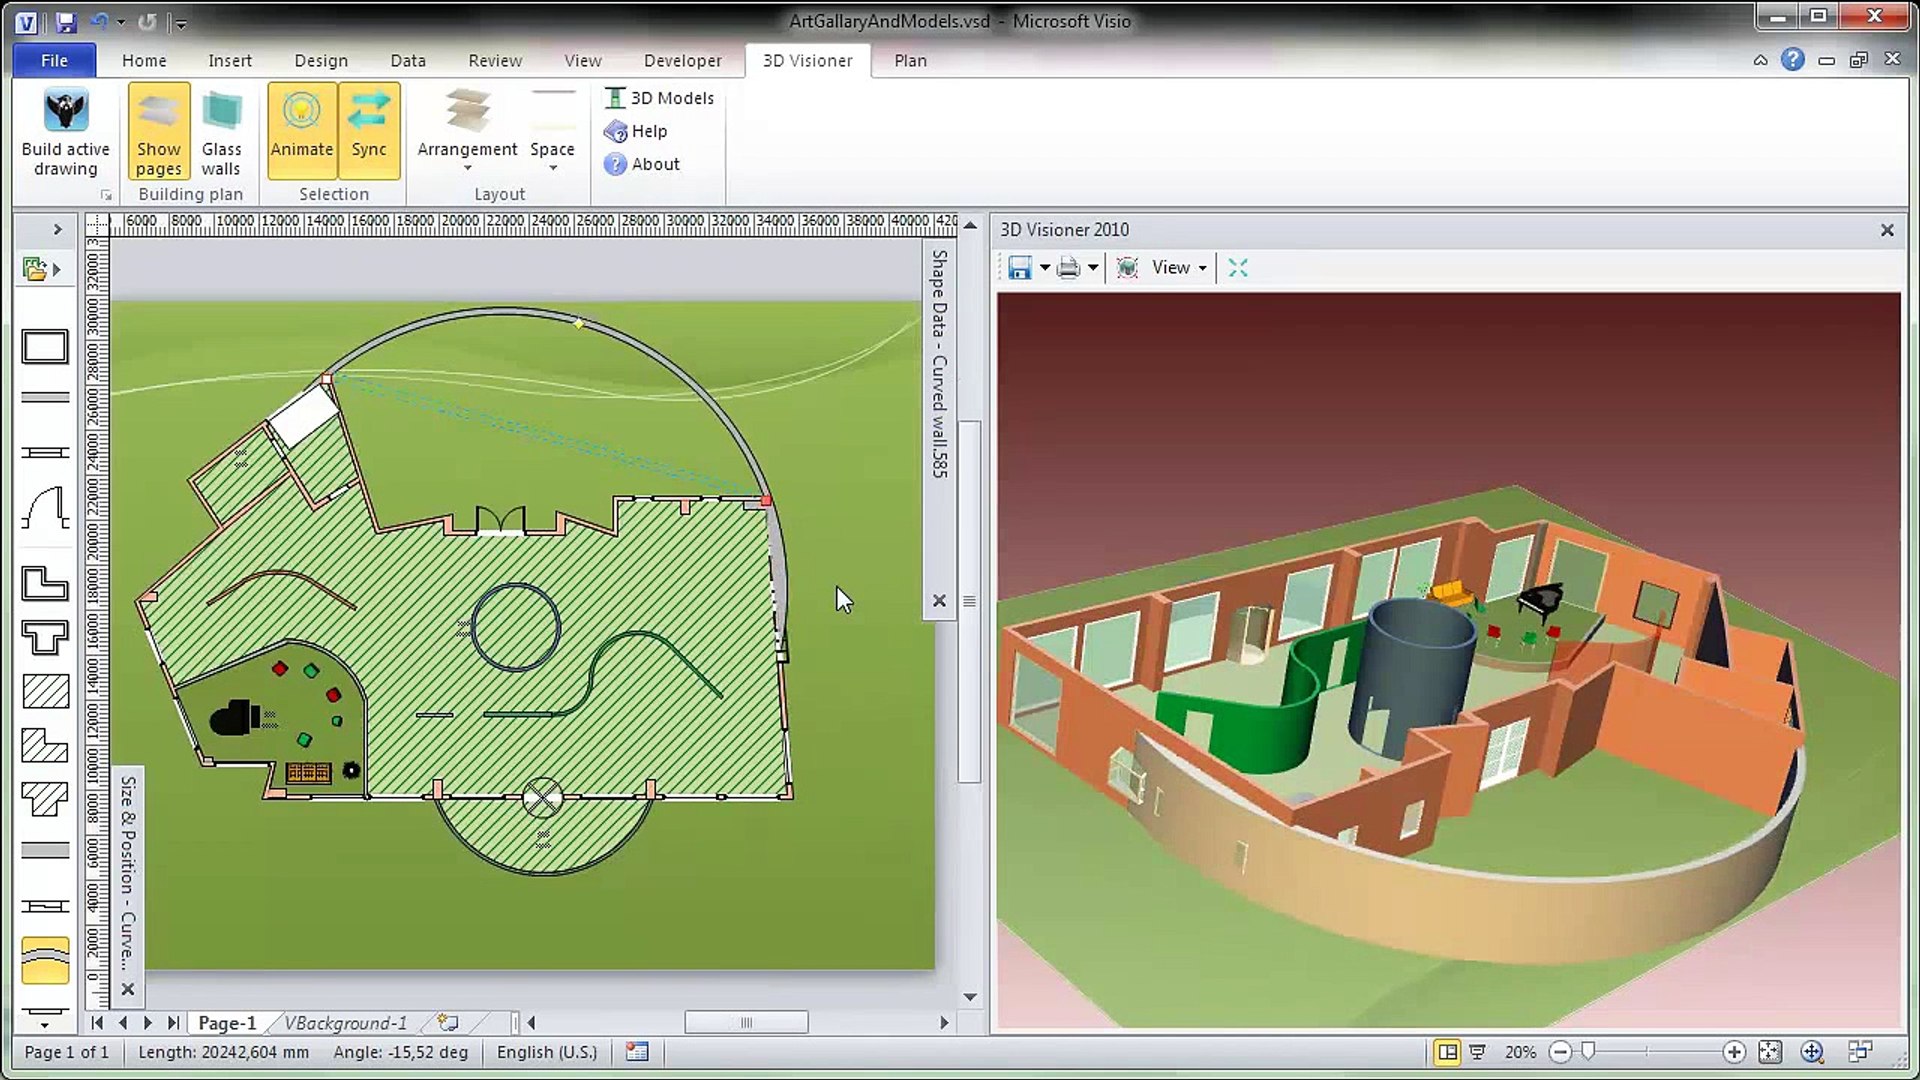
Task: Select the curved wall shape in stencil
Action: click(x=45, y=960)
